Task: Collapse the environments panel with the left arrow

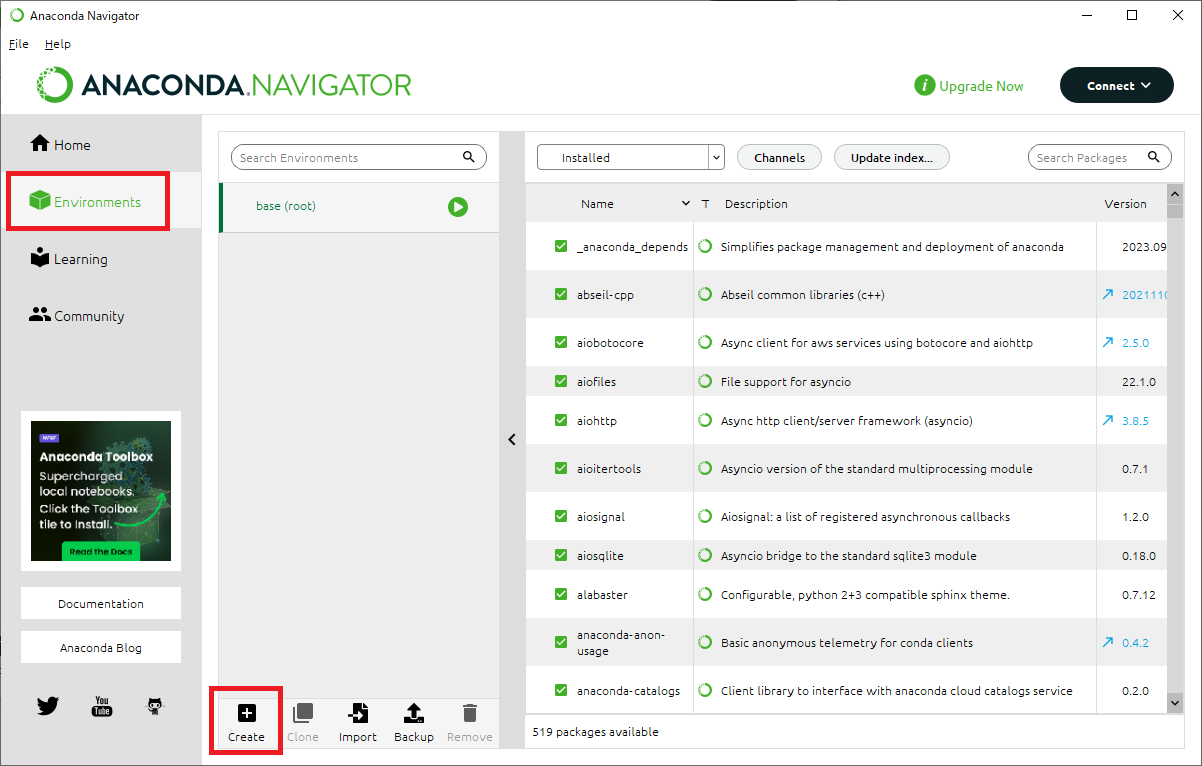Action: 512,439
